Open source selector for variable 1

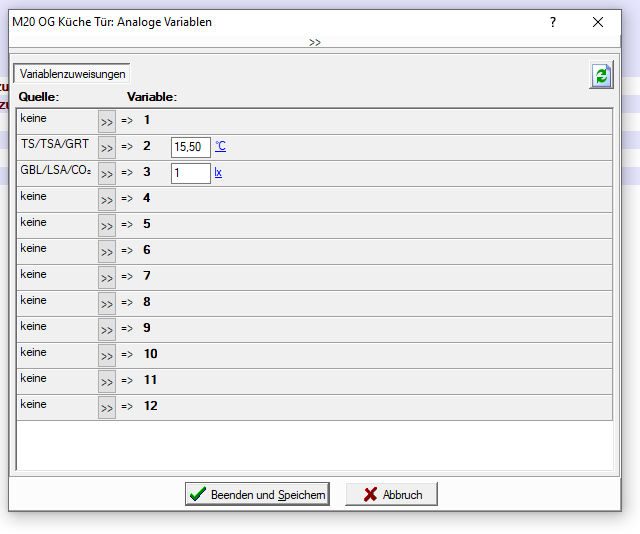(107, 121)
